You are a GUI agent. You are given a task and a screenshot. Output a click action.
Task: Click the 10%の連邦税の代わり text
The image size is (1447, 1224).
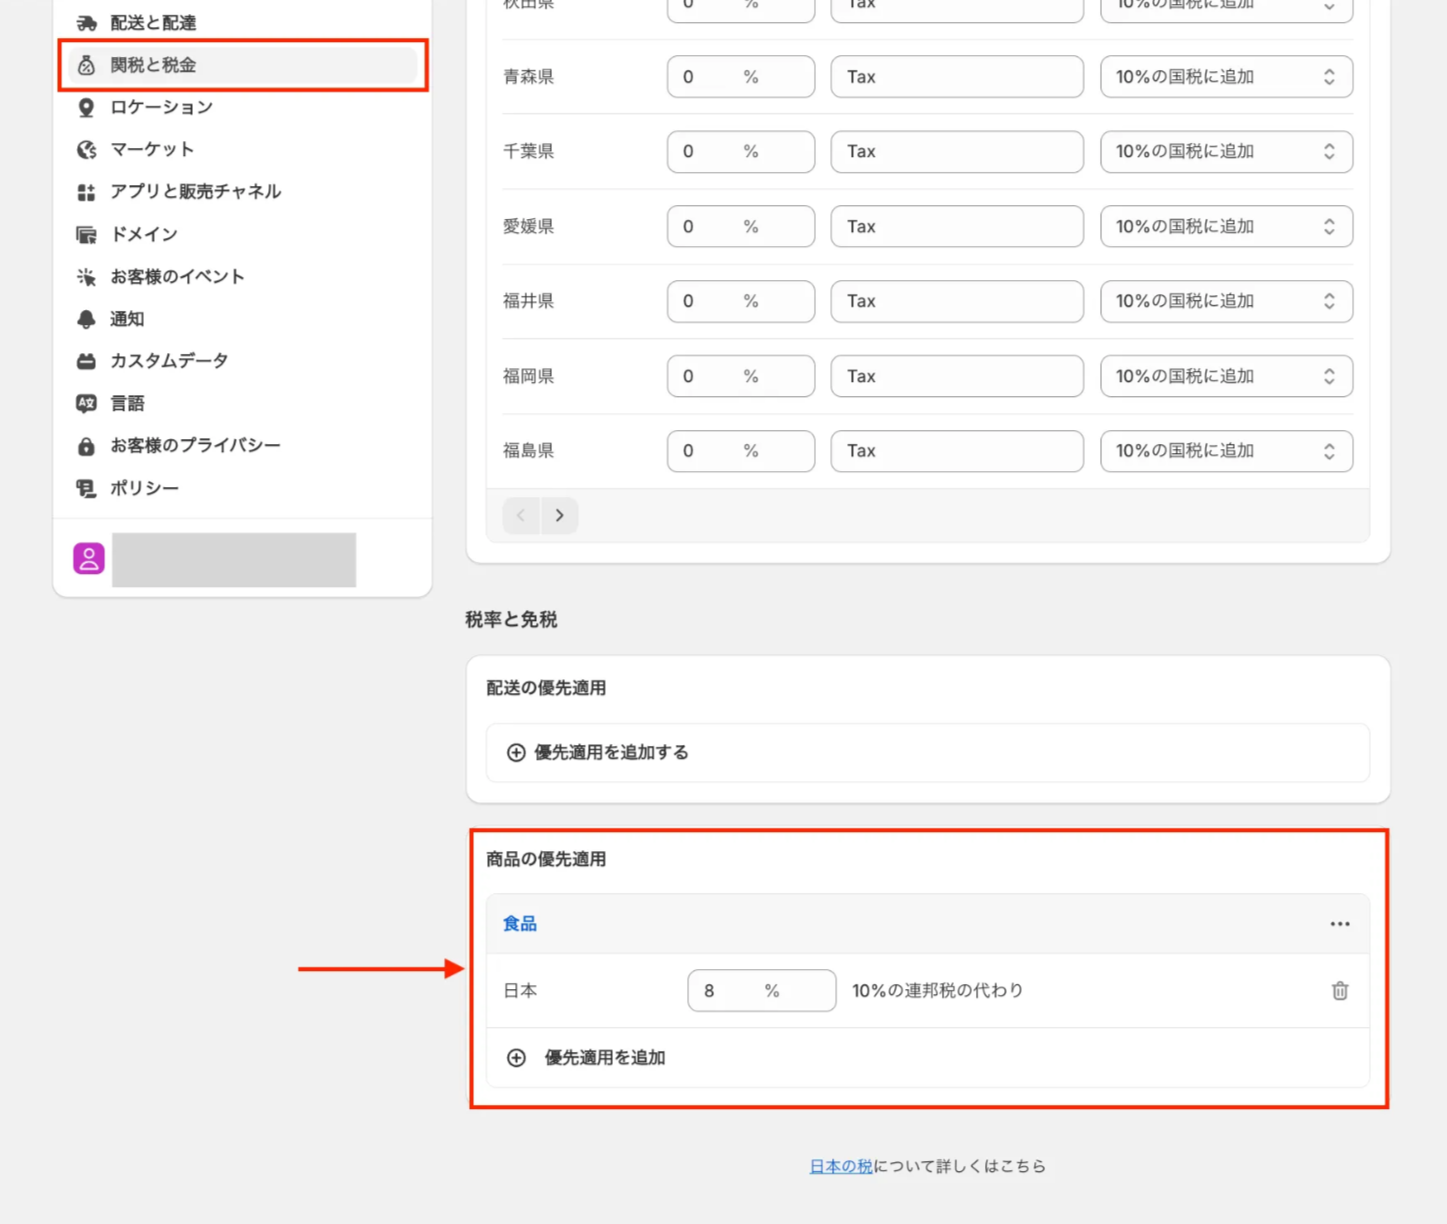(x=938, y=991)
